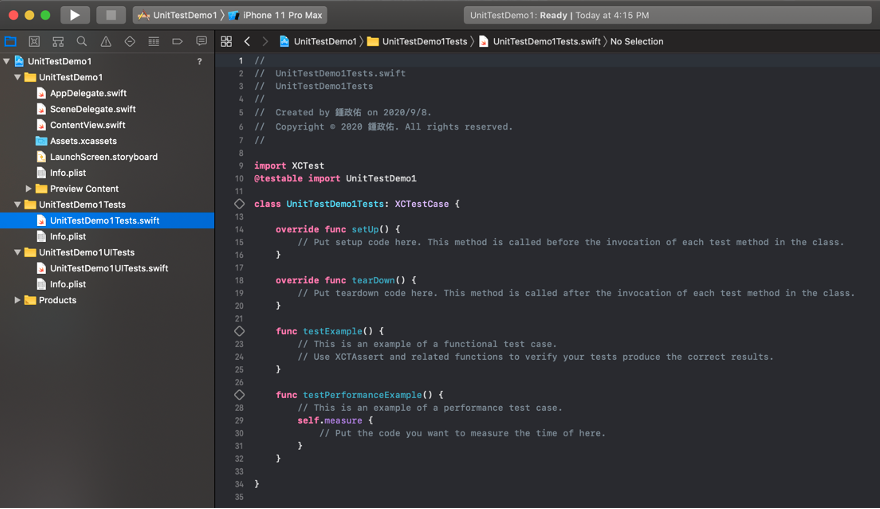Click the import XCTest line
880x509 pixels.
point(289,166)
